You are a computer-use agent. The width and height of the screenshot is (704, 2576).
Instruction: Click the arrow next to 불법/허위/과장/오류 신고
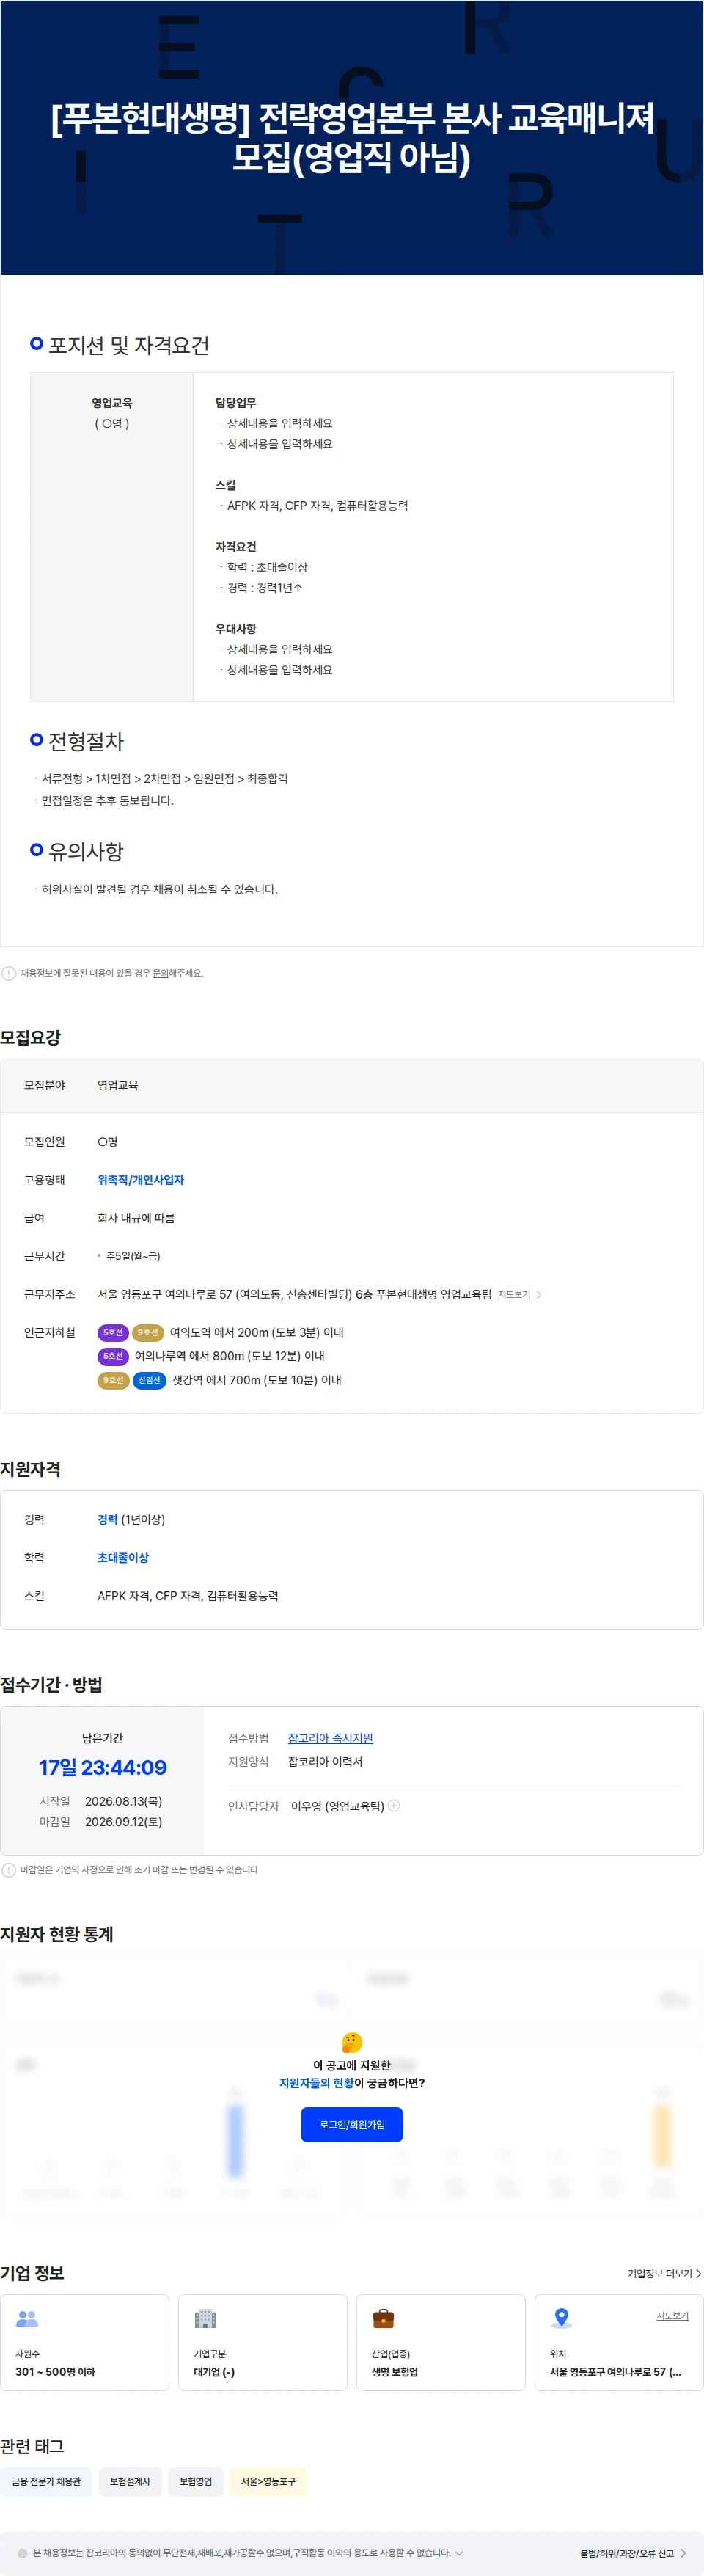point(683,2553)
